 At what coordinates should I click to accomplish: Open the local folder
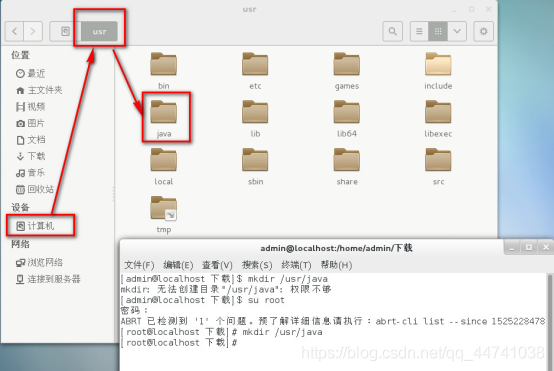164,166
